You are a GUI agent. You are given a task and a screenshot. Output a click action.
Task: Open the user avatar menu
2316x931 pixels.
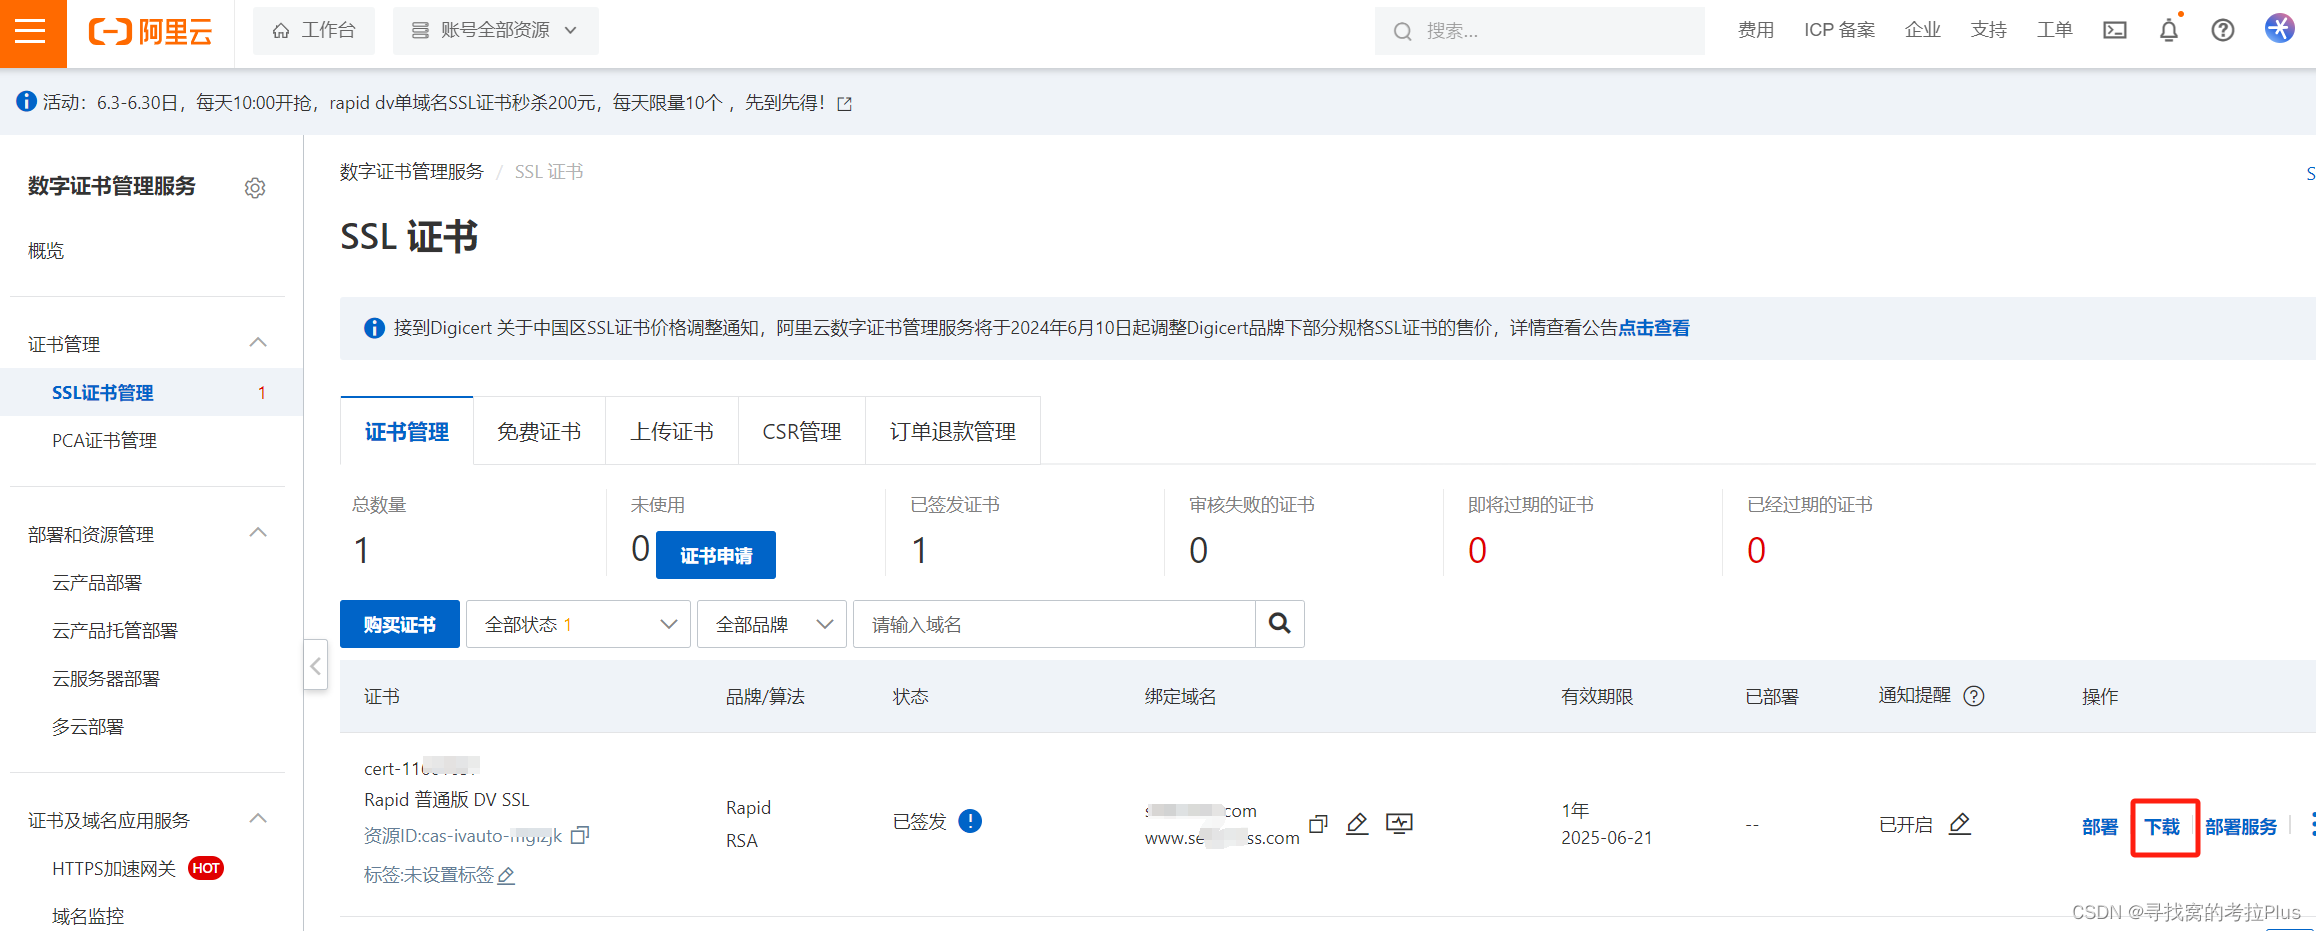pos(2279,28)
